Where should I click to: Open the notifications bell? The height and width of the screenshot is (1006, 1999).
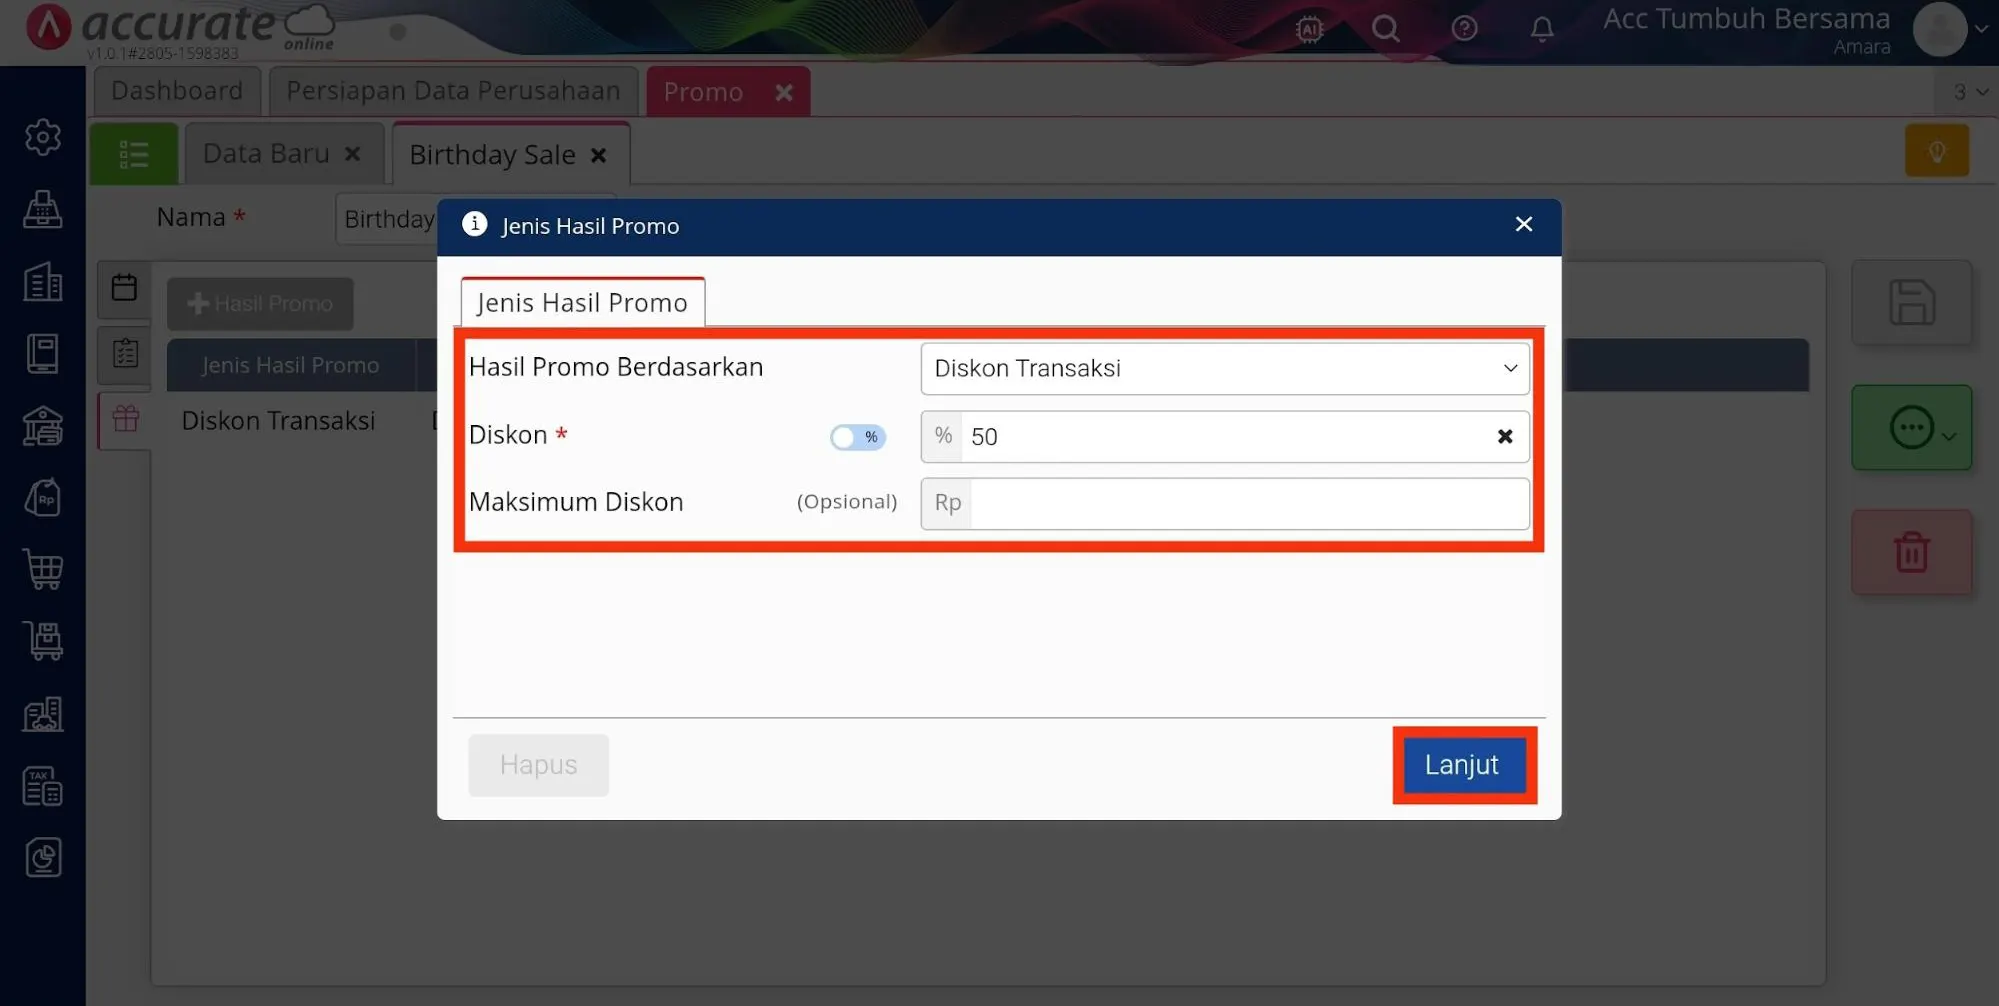click(1542, 29)
